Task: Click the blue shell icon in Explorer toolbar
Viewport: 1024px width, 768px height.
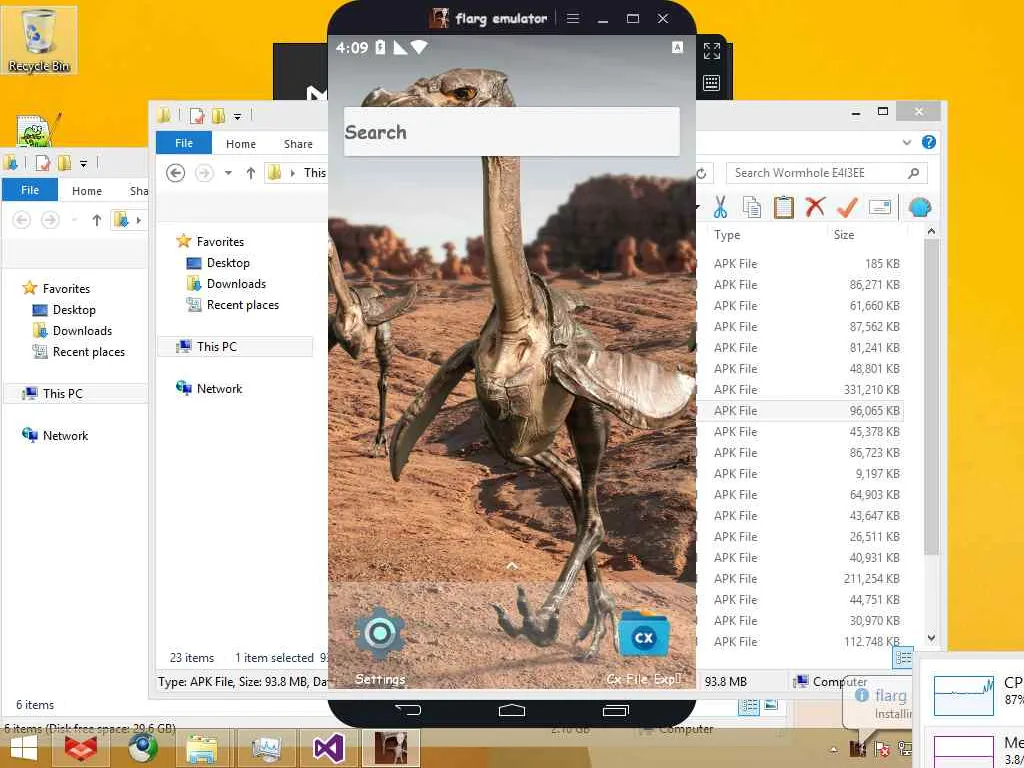Action: 920,208
